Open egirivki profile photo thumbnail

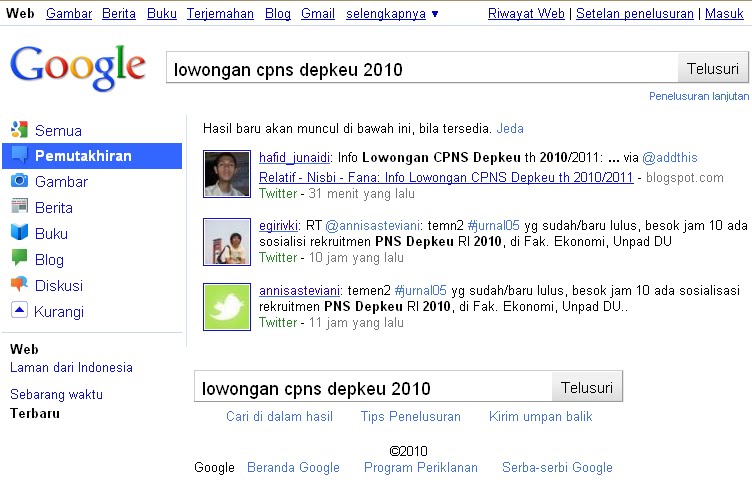click(227, 242)
